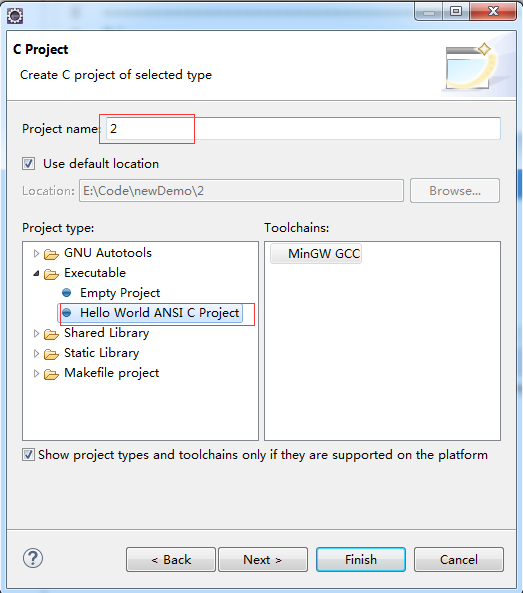Click the Hello World ANSI C bullet icon
523x593 pixels.
(x=67, y=313)
